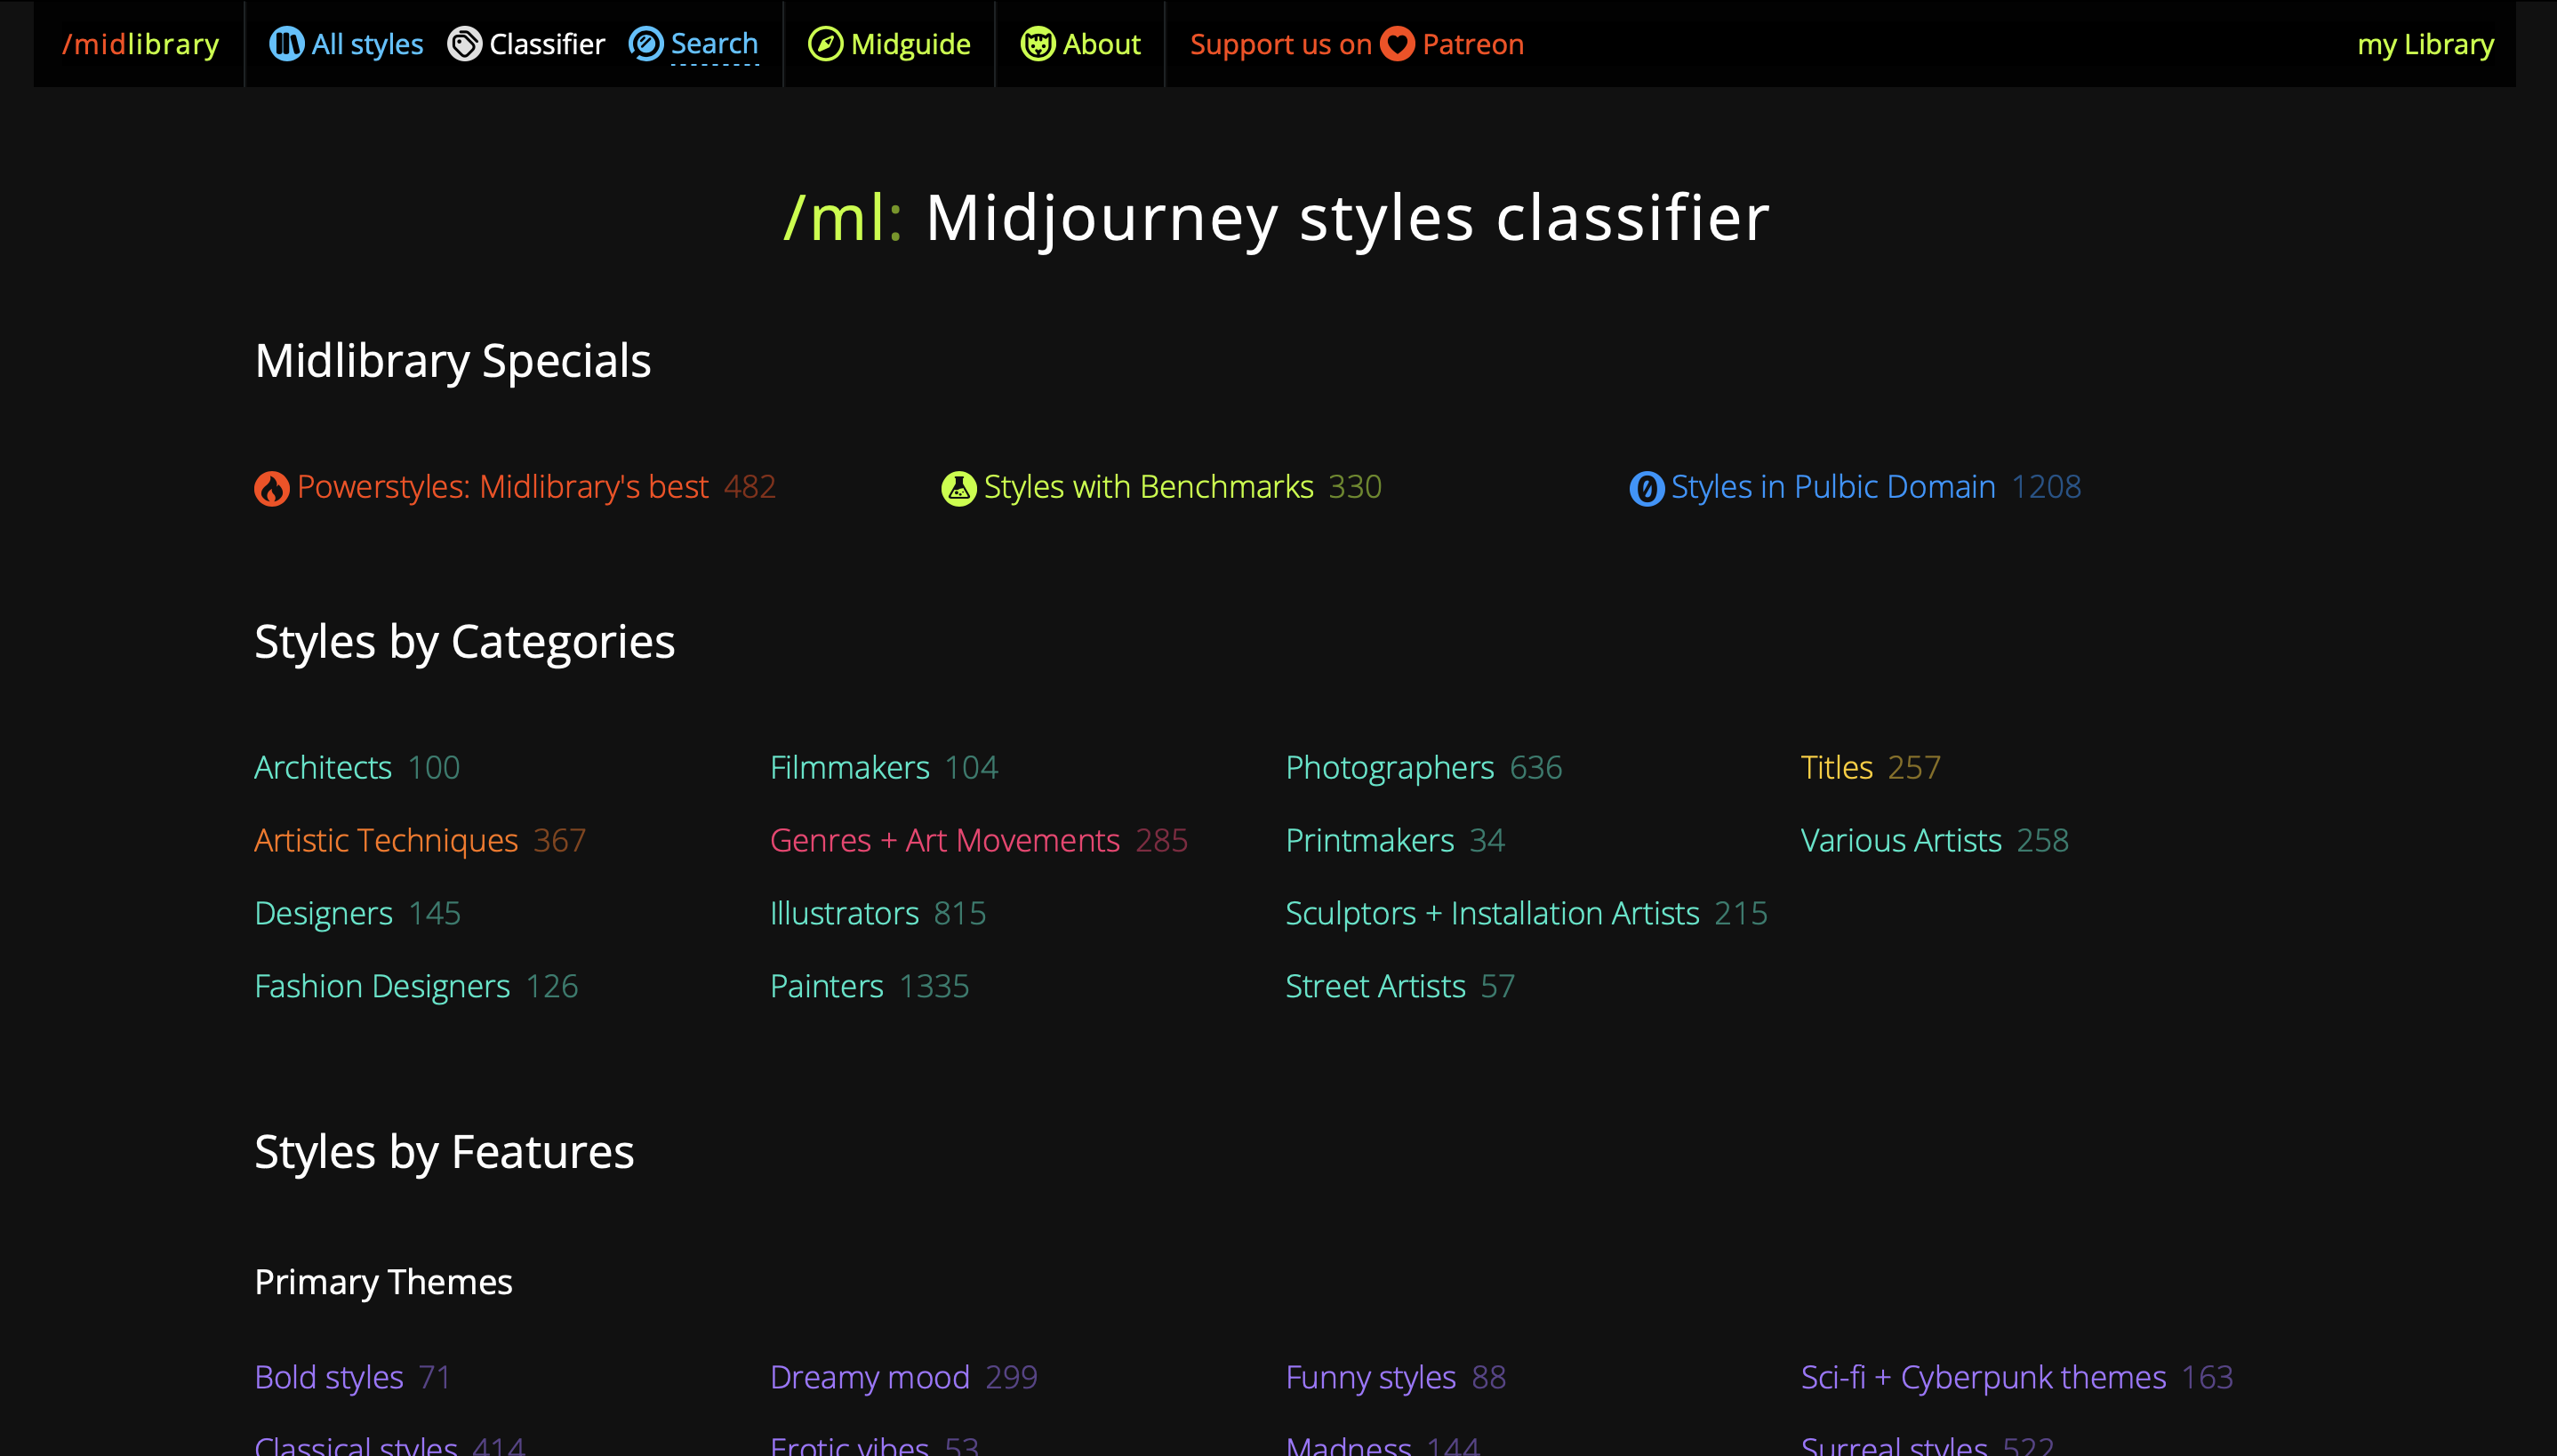2557x1456 pixels.
Task: Click the Patreon heart icon
Action: click(x=1397, y=44)
